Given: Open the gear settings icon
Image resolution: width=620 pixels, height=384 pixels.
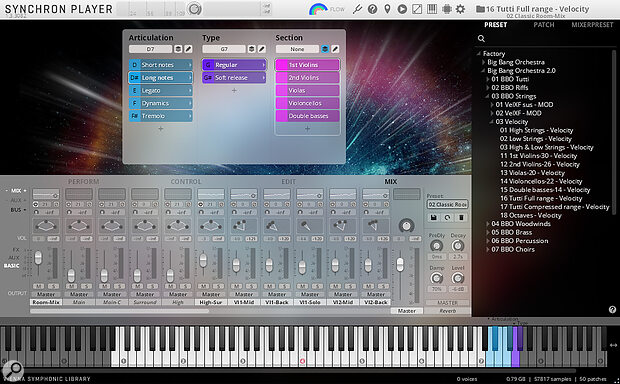Looking at the screenshot, I should 460,9.
